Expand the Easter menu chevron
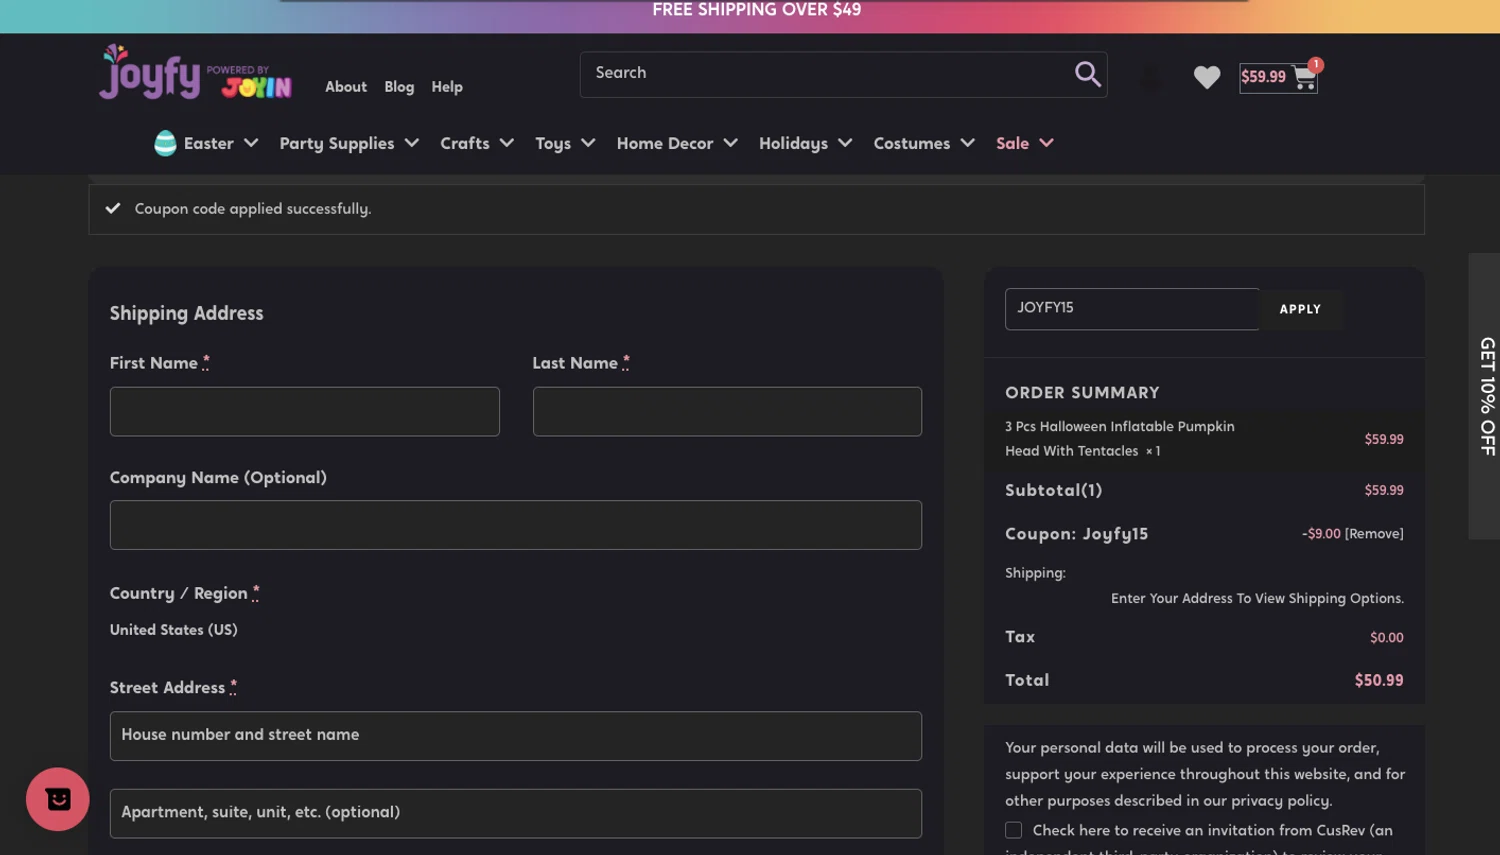This screenshot has width=1500, height=855. coord(251,143)
